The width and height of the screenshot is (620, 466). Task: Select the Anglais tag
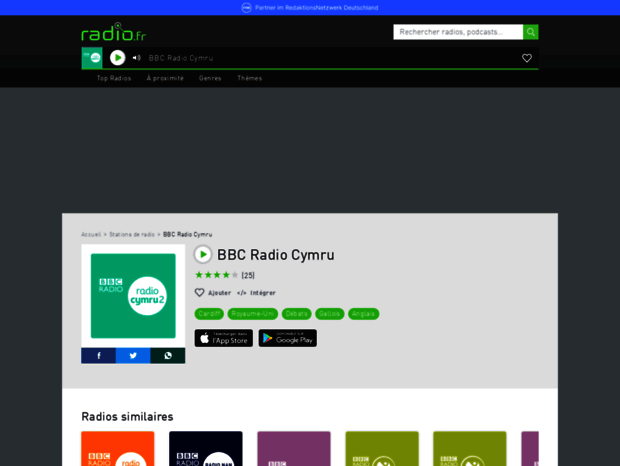pos(363,314)
